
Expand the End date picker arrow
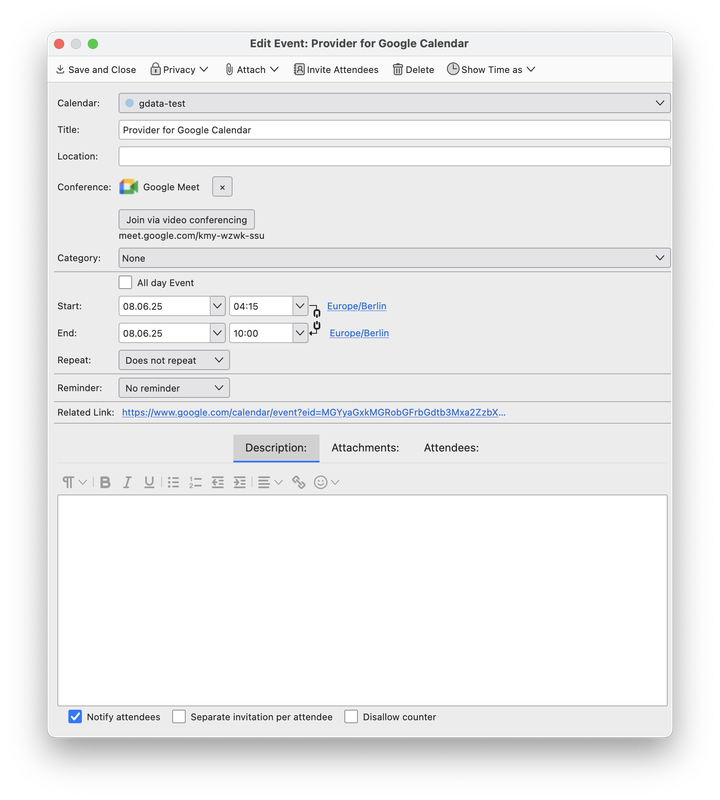pyautogui.click(x=217, y=333)
